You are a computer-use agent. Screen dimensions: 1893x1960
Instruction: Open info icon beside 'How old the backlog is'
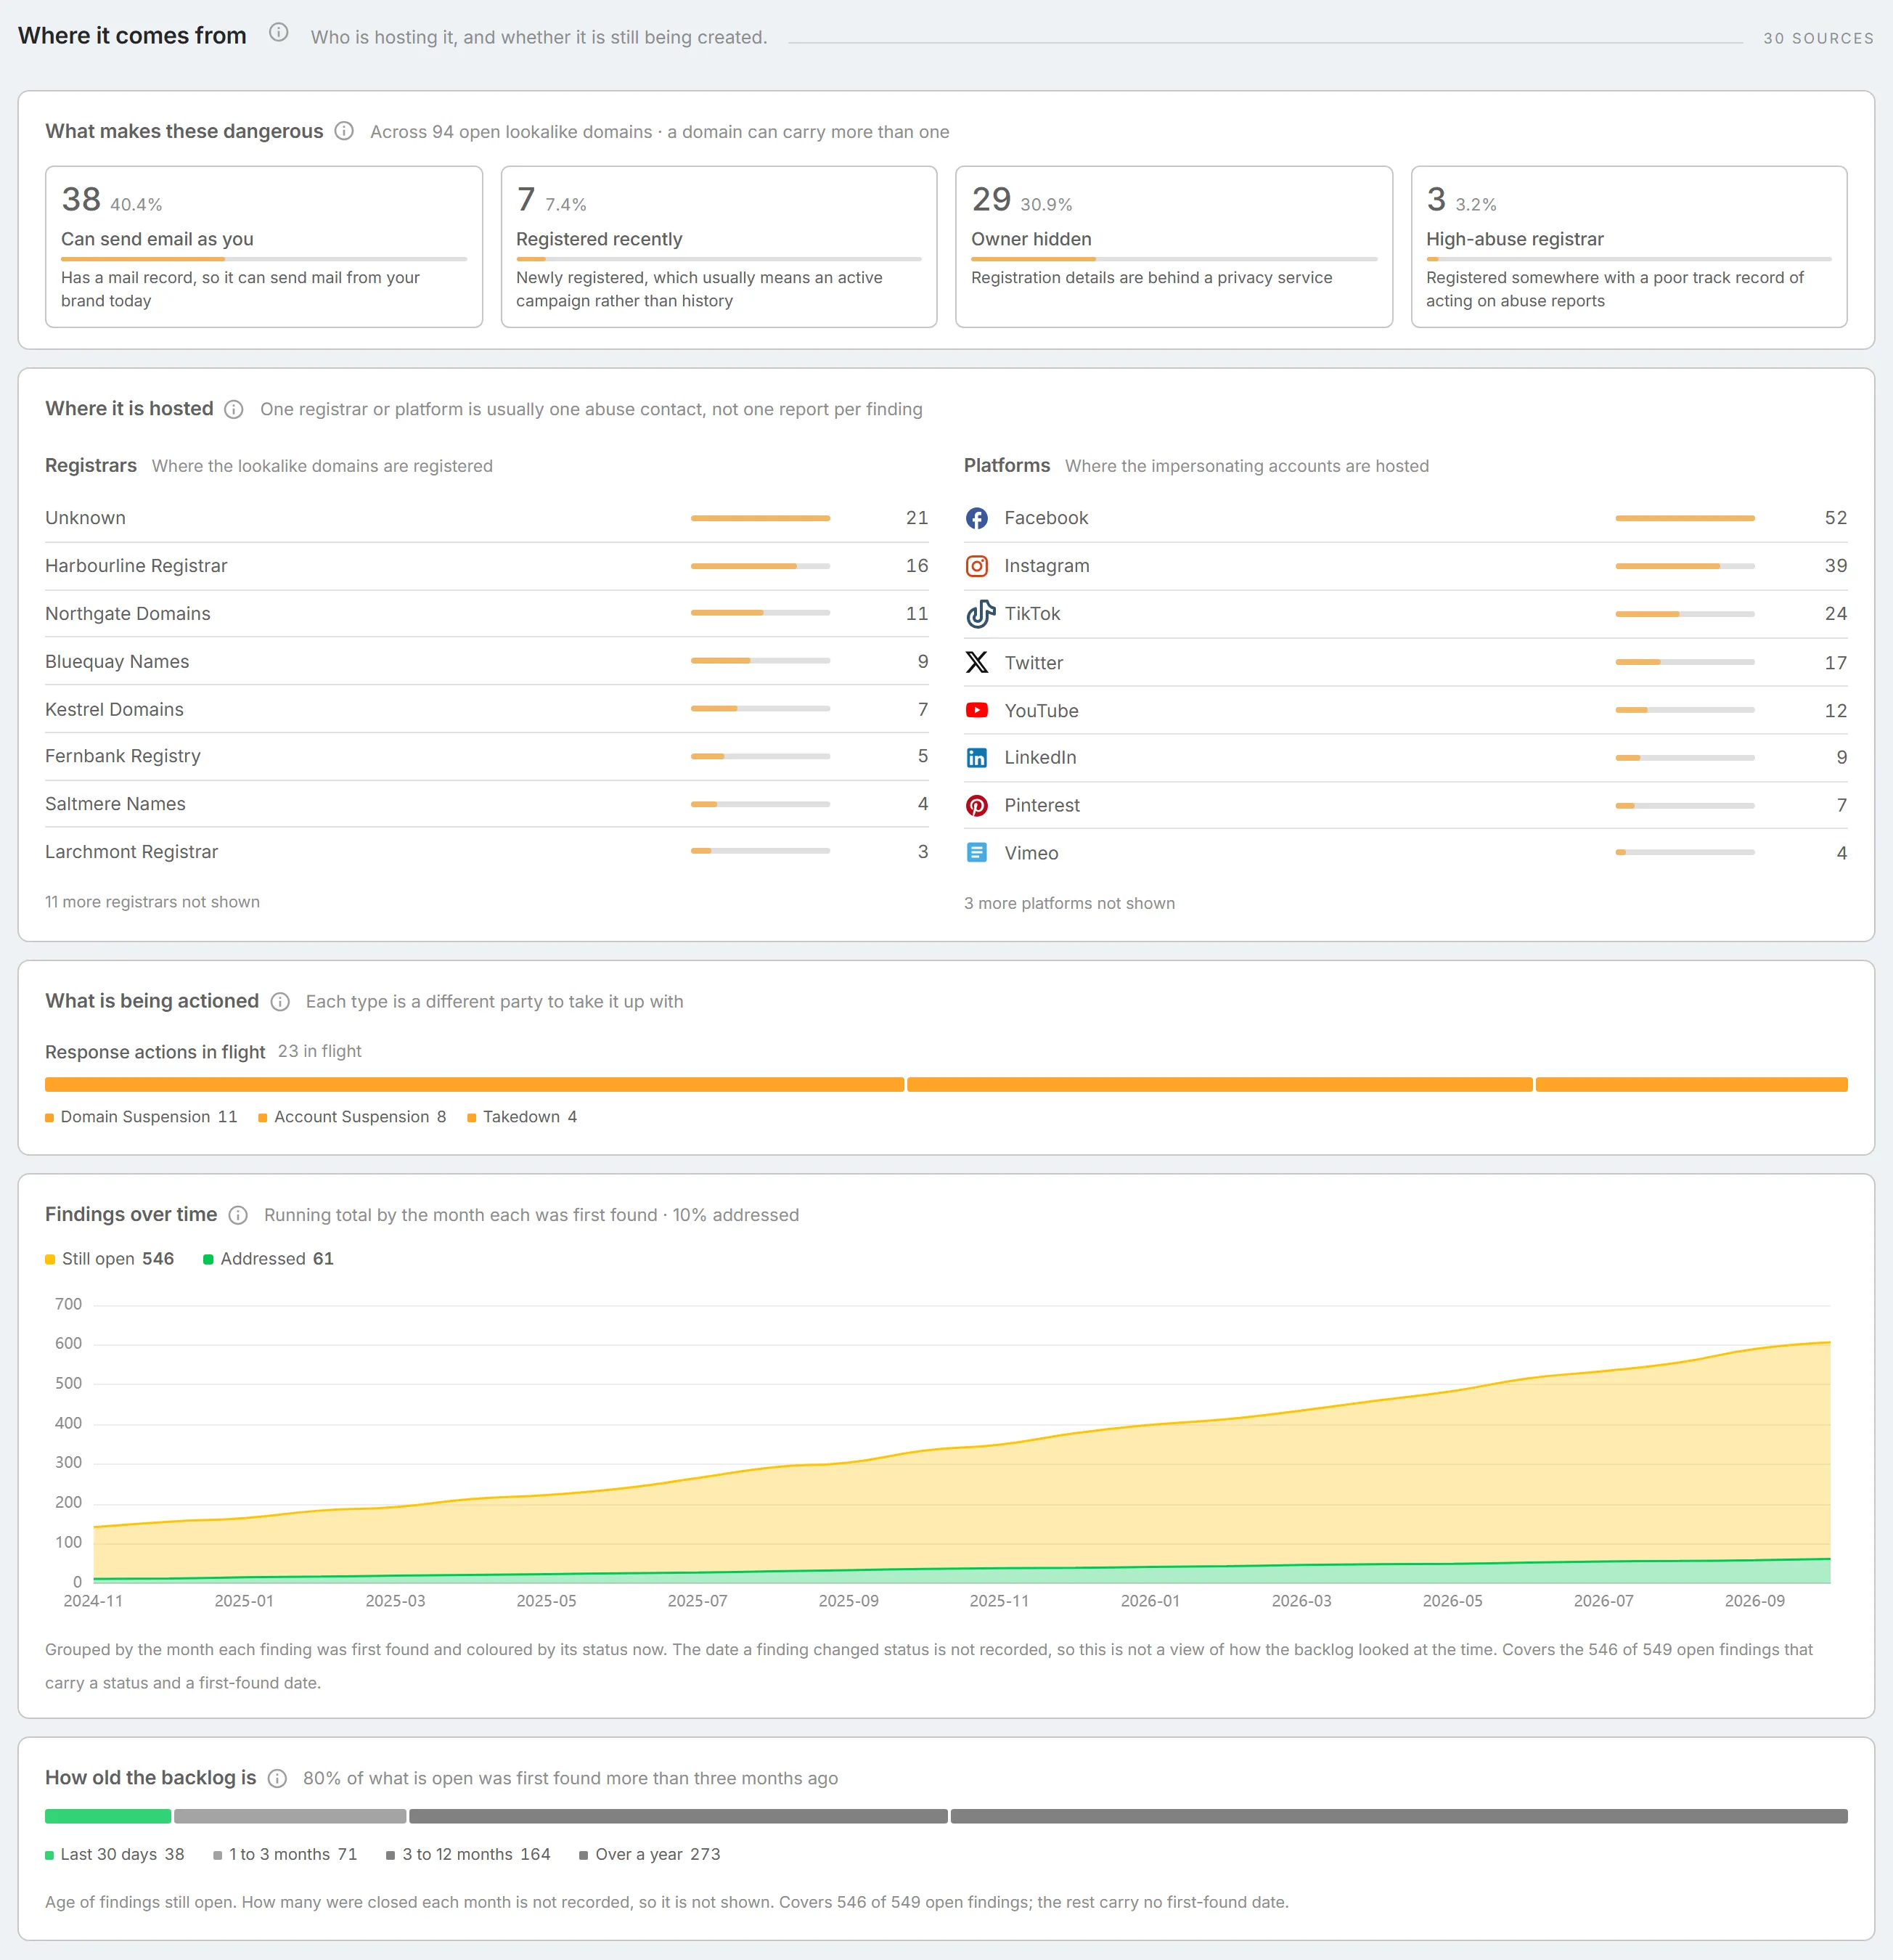pyautogui.click(x=278, y=1778)
